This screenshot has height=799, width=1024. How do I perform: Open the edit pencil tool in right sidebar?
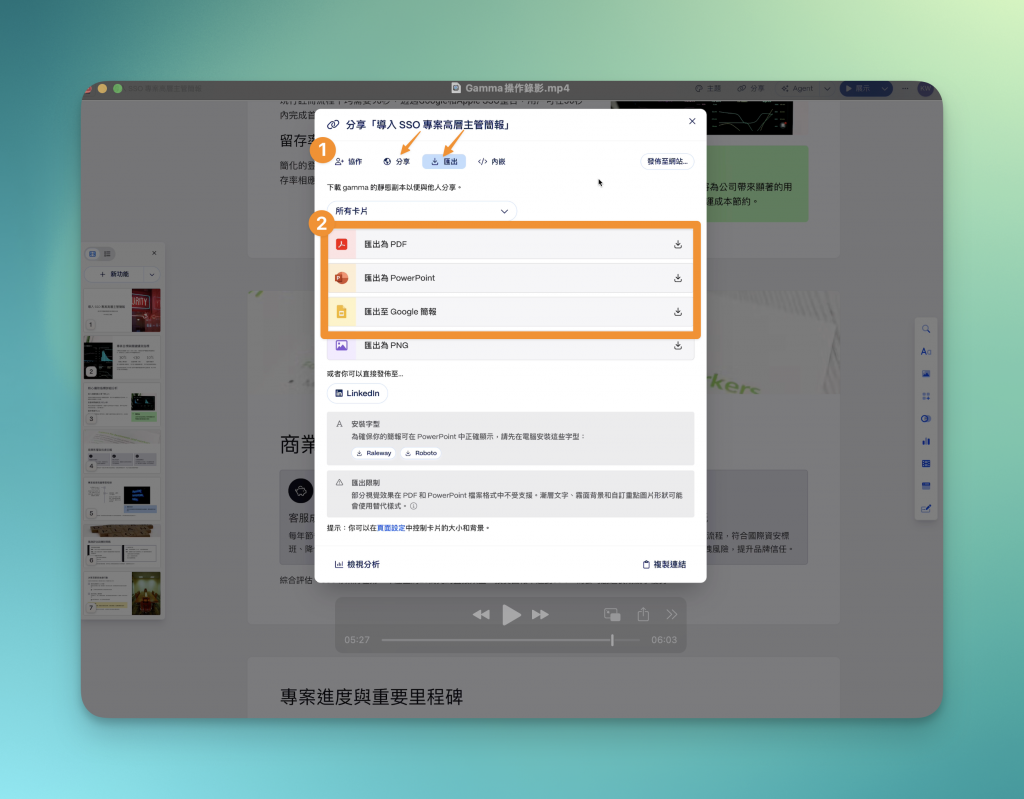click(926, 508)
